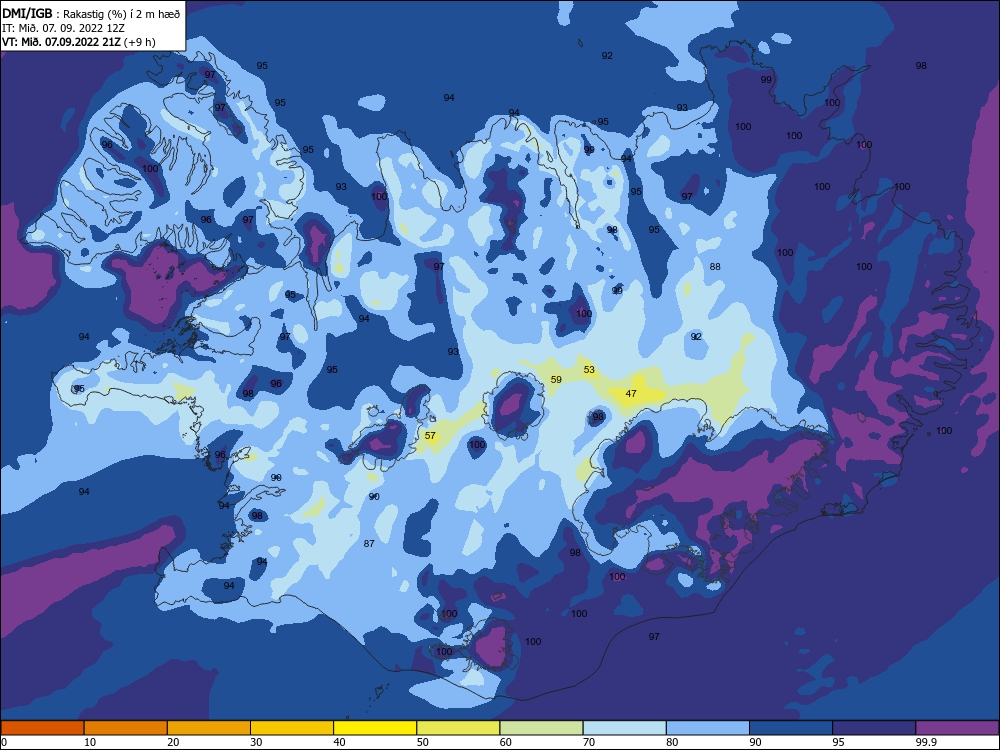Click the 97 value in the sea south of Iceland

point(654,636)
